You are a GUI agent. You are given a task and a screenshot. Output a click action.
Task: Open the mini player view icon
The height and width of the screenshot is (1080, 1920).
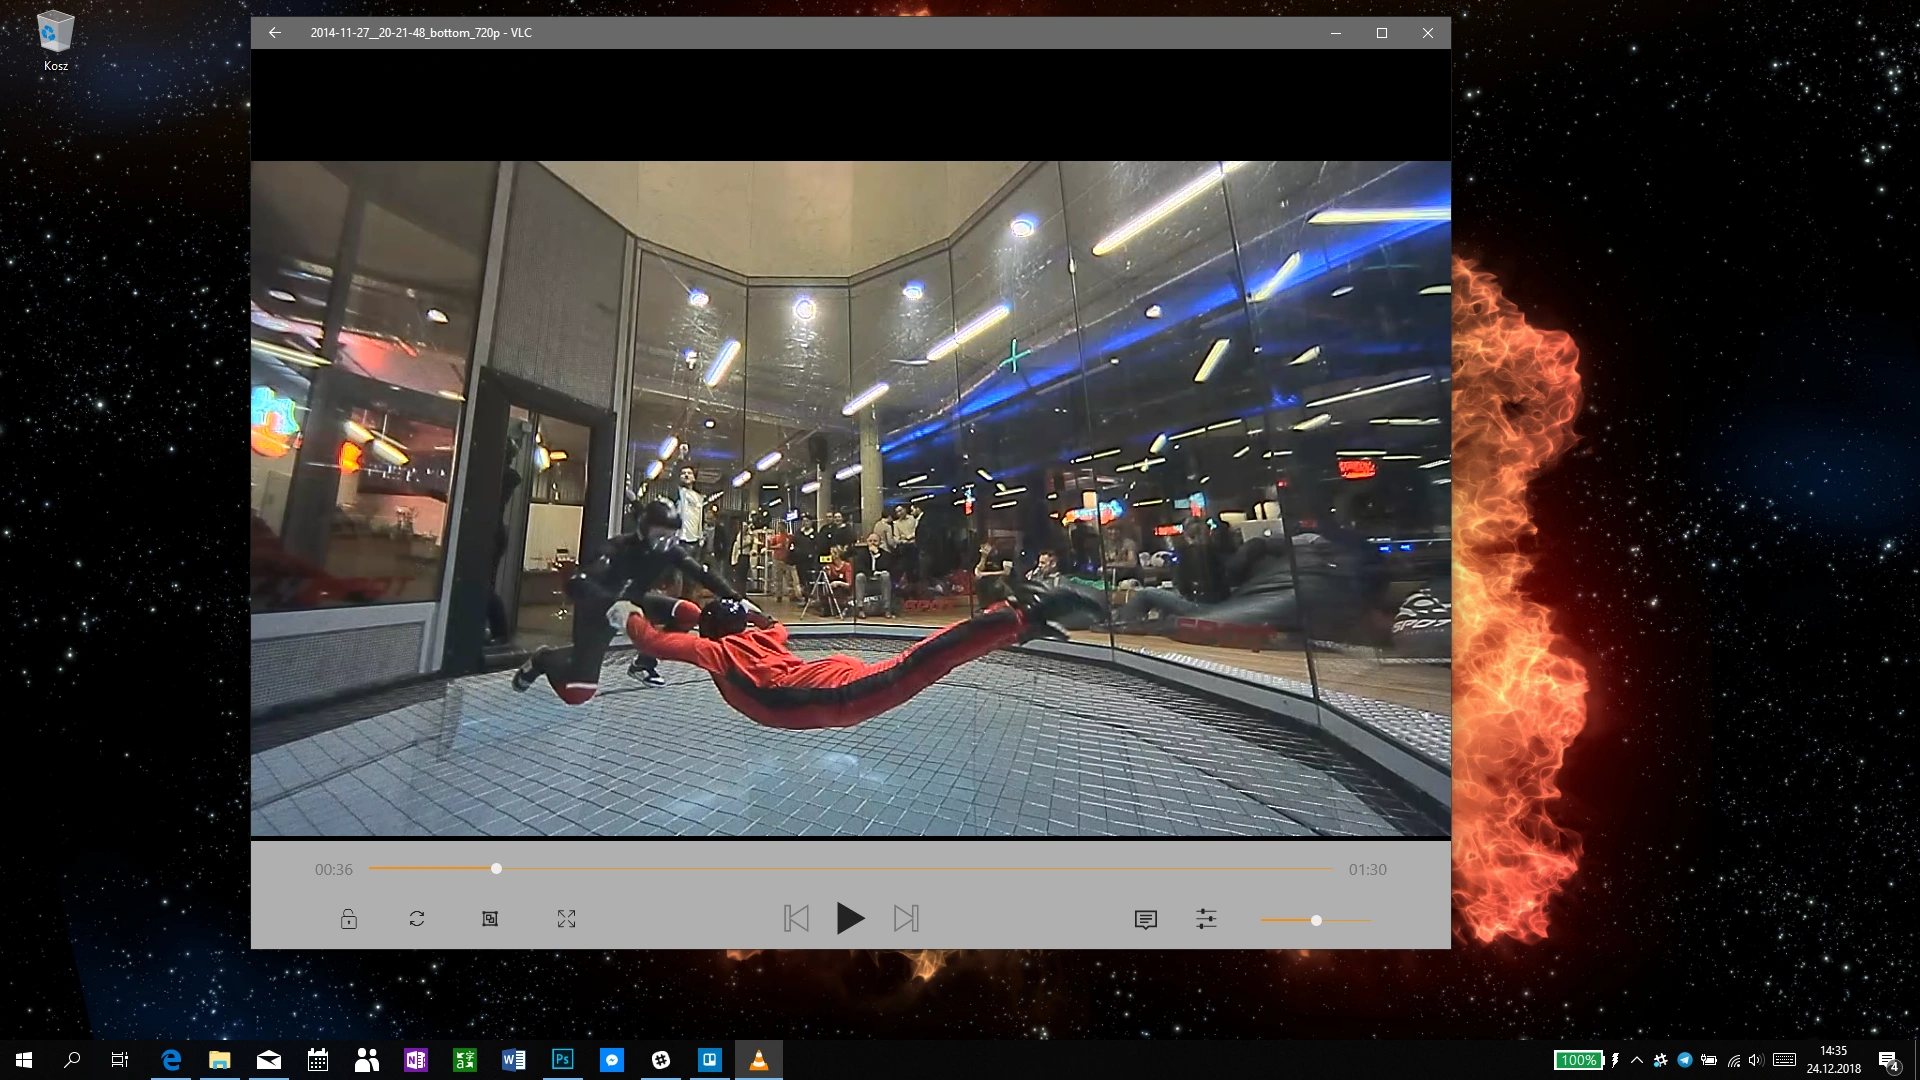coord(490,918)
